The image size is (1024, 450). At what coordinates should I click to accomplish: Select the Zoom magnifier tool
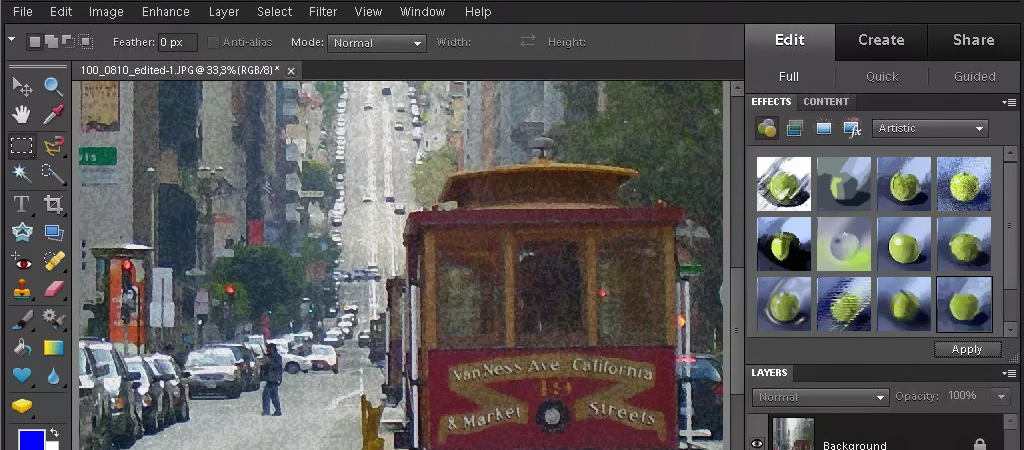(54, 87)
